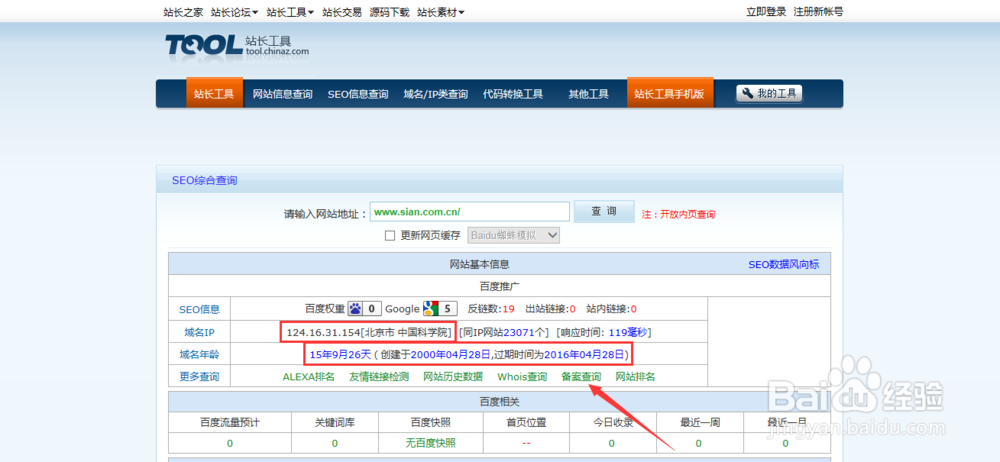Click the 百度推广 row text
The image size is (1000, 462).
pos(499,287)
